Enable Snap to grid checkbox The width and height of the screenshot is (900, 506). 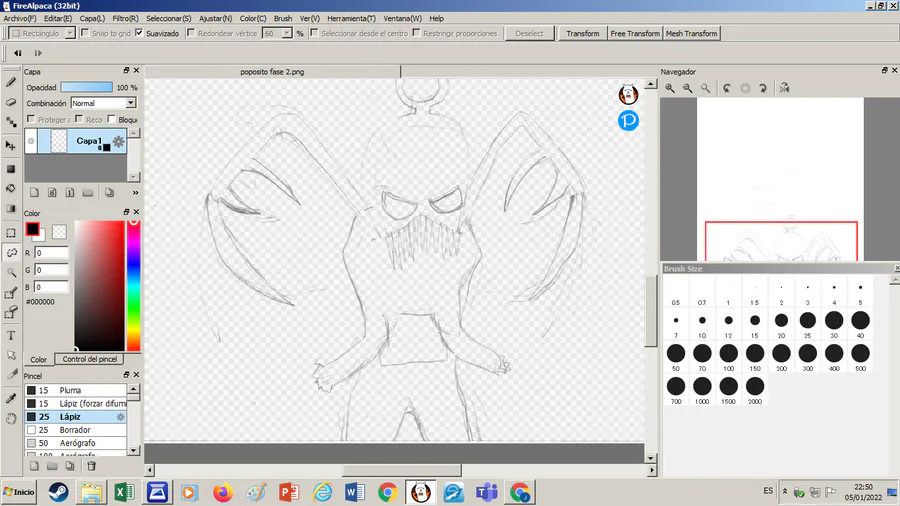tap(85, 33)
